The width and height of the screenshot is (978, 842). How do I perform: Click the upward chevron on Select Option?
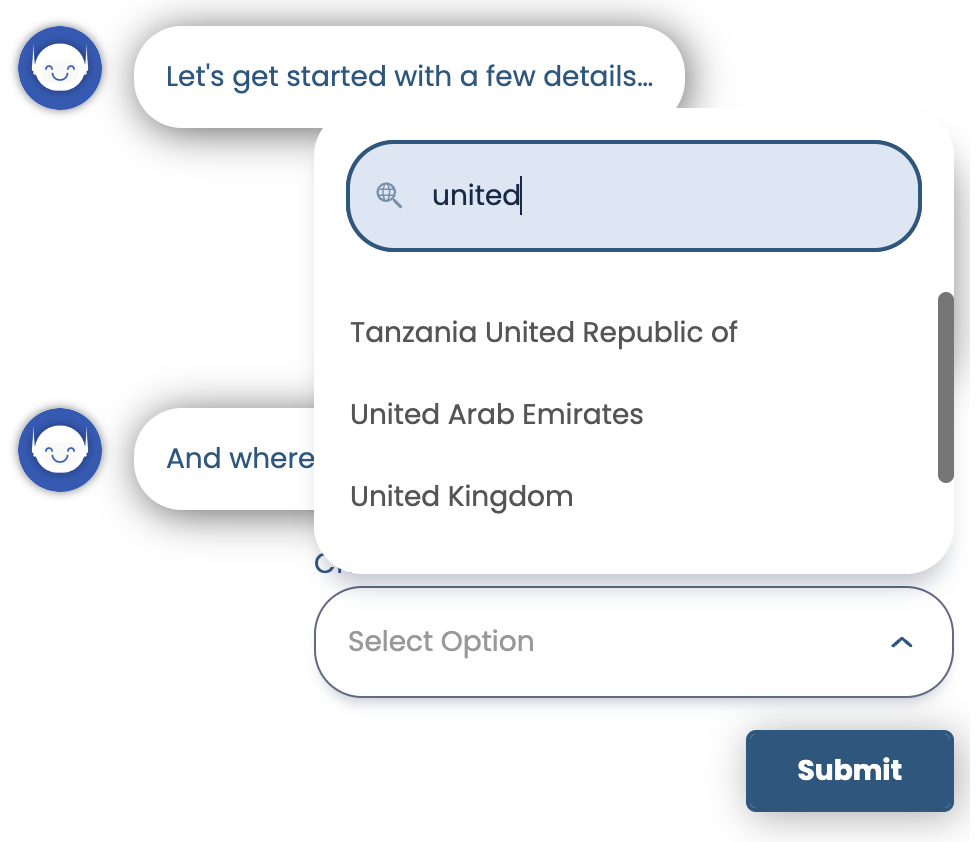pos(901,642)
